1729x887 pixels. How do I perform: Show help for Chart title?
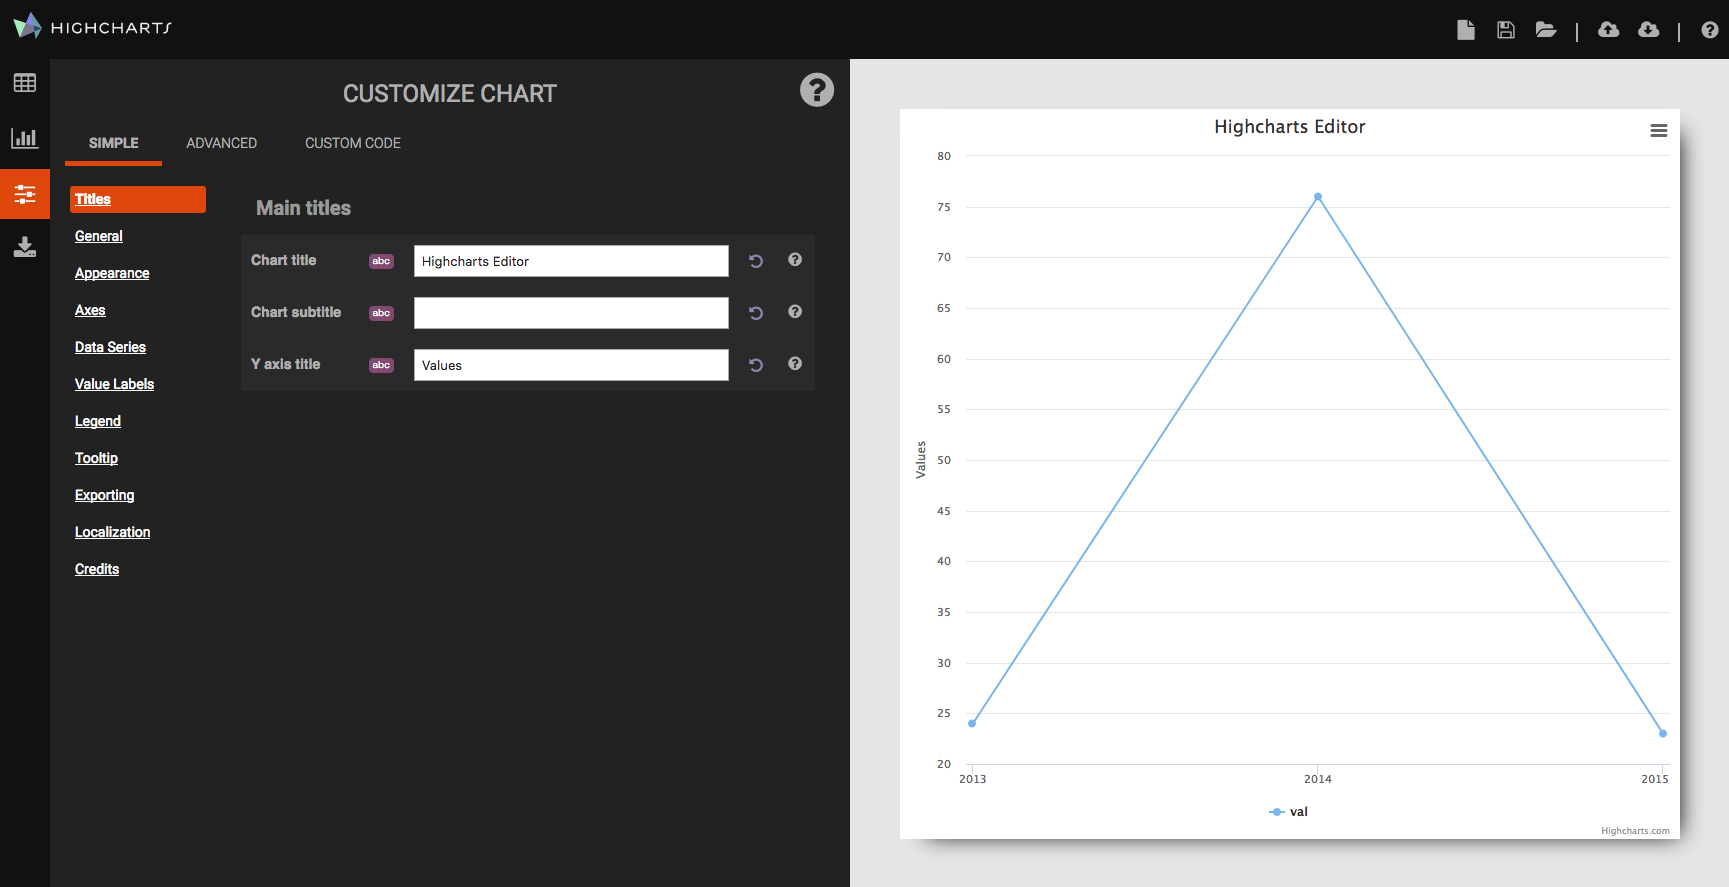tap(795, 260)
